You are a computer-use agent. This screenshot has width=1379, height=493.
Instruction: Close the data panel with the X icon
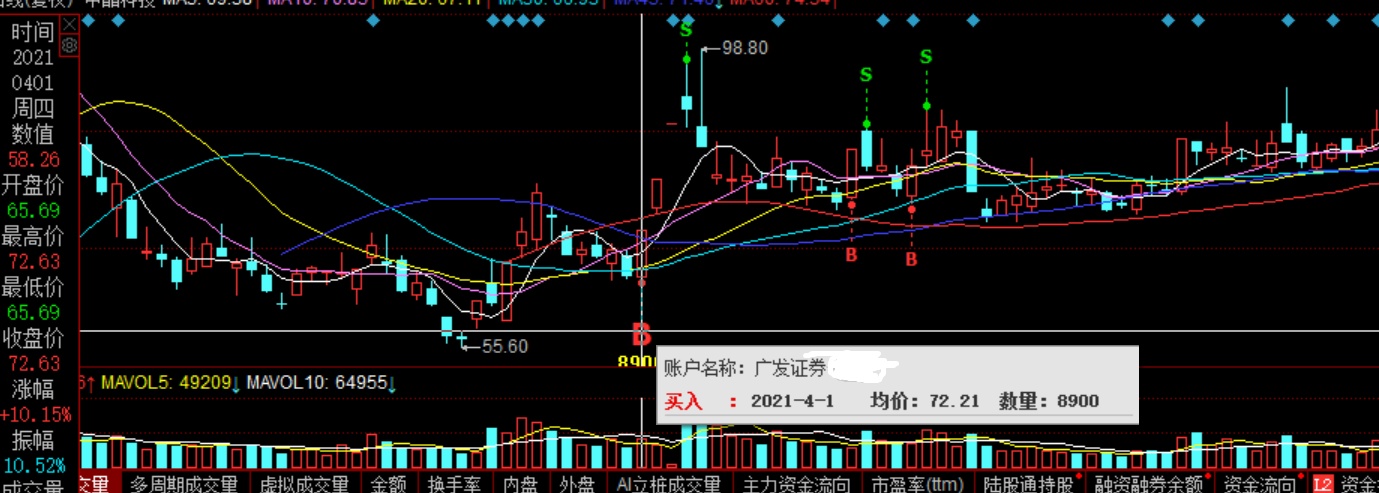[69, 22]
